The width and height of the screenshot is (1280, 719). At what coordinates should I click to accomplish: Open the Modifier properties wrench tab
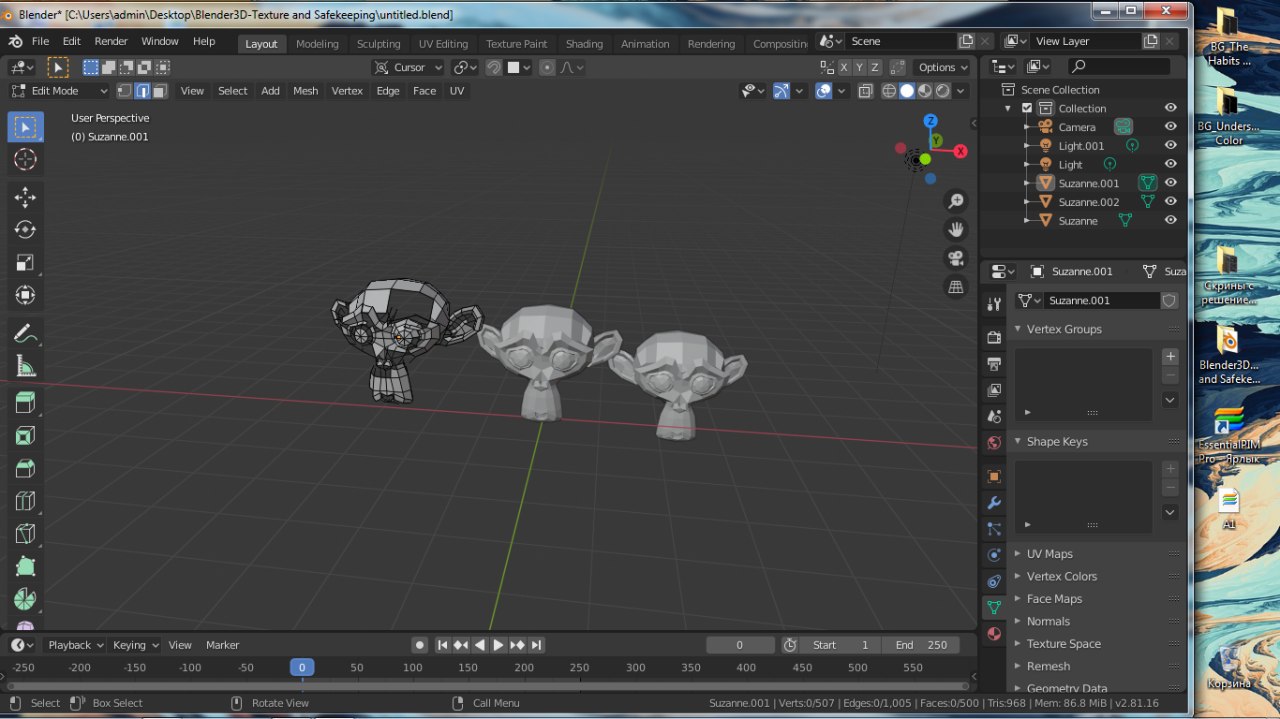[994, 503]
